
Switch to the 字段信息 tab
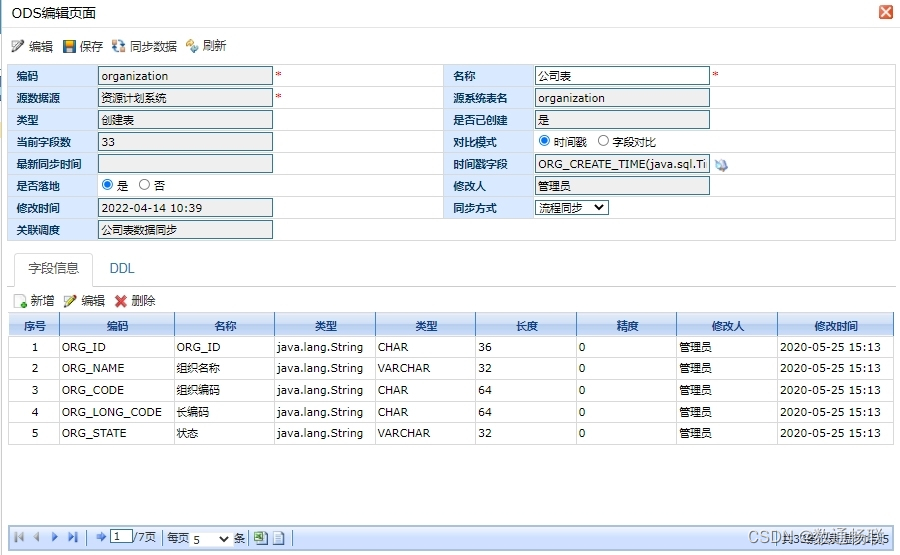tap(53, 269)
